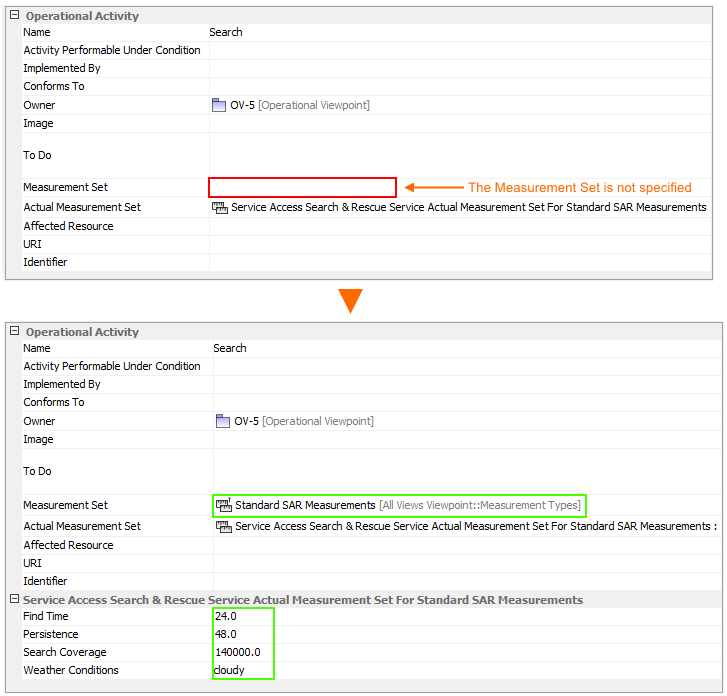Screen dimensions: 727x696
Task: Click the empty To Do field in upper panel
Action: 460,155
